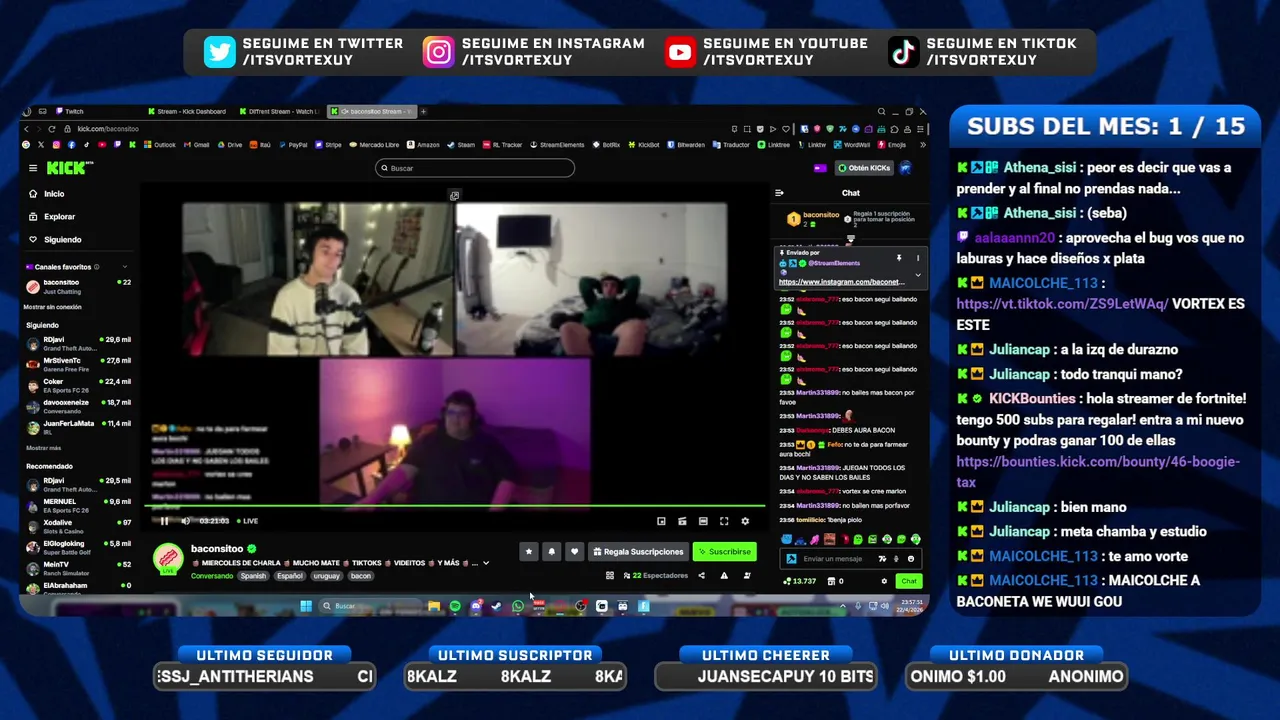The height and width of the screenshot is (720, 1280).
Task: Open mini player picture-in-picture icon
Action: tap(661, 521)
